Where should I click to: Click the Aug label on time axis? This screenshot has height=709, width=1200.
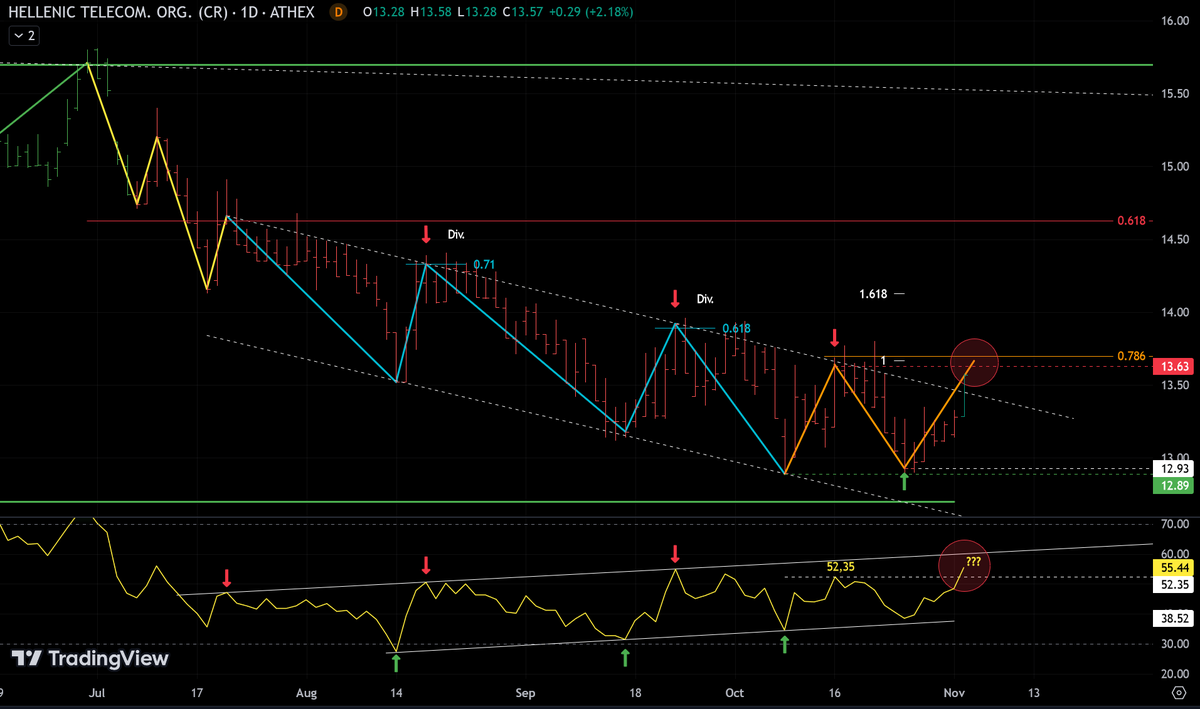point(307,692)
